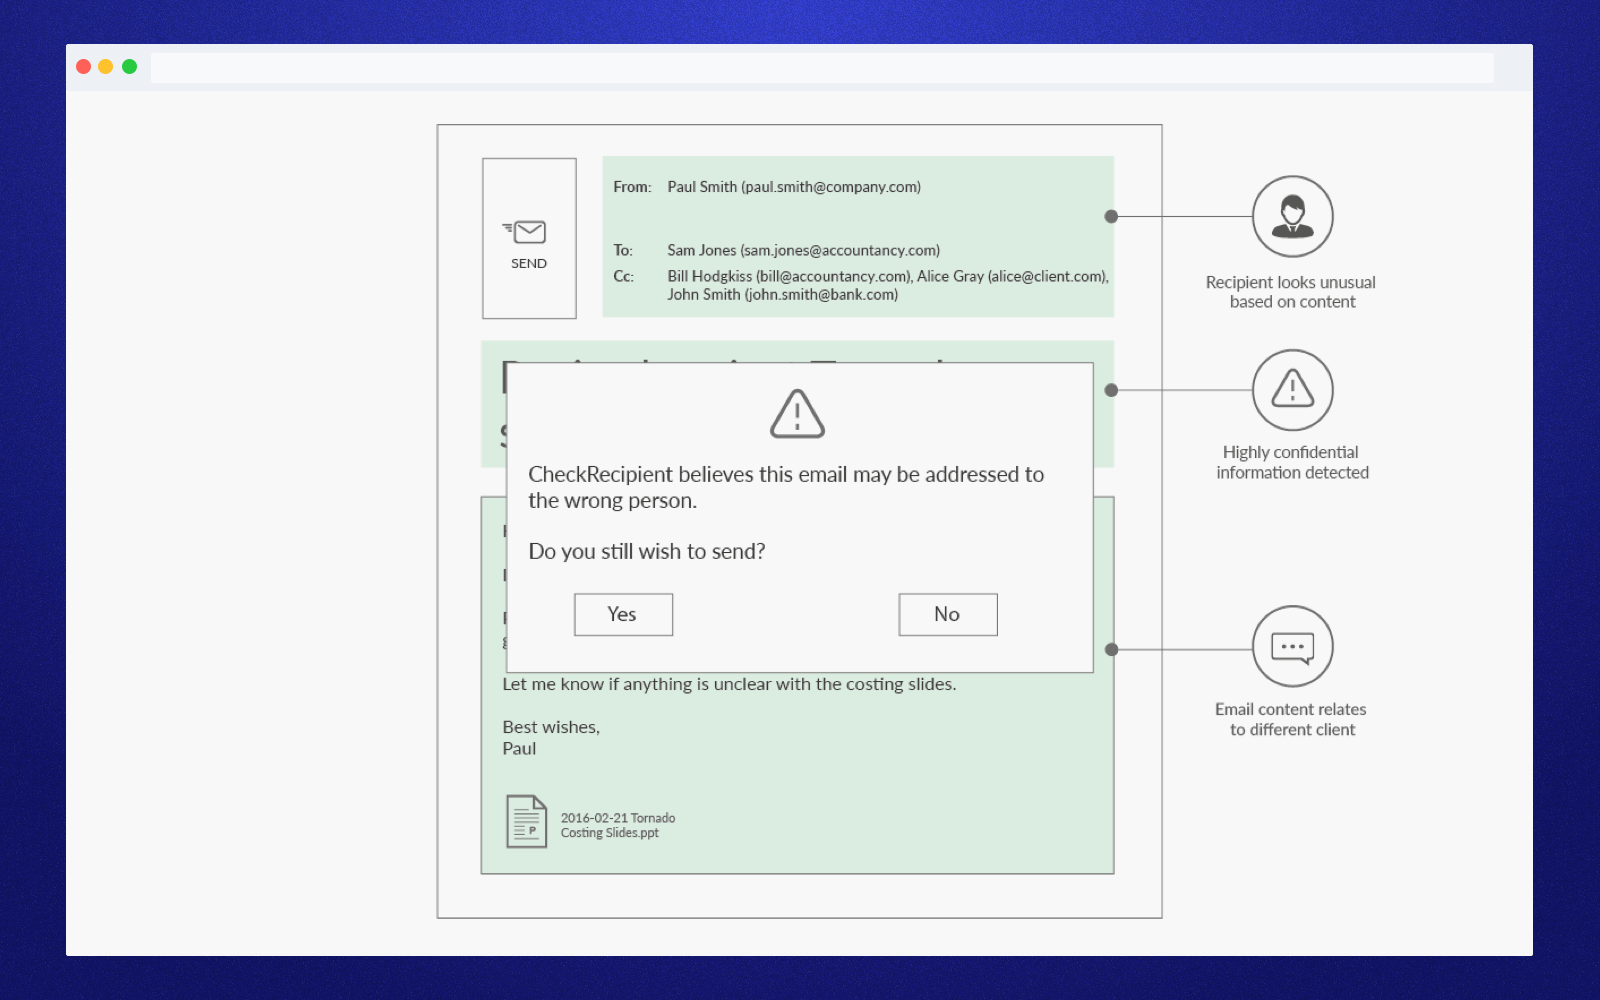Screen dimensions: 1600x1000
Task: Click the To recipient Sam Jones address
Action: point(803,250)
